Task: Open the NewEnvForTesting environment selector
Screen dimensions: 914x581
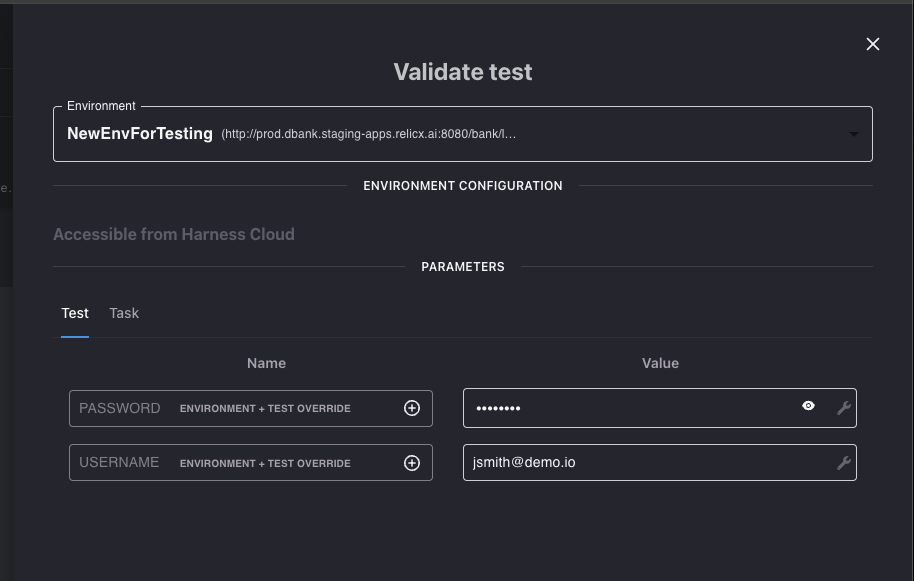Action: [140, 134]
